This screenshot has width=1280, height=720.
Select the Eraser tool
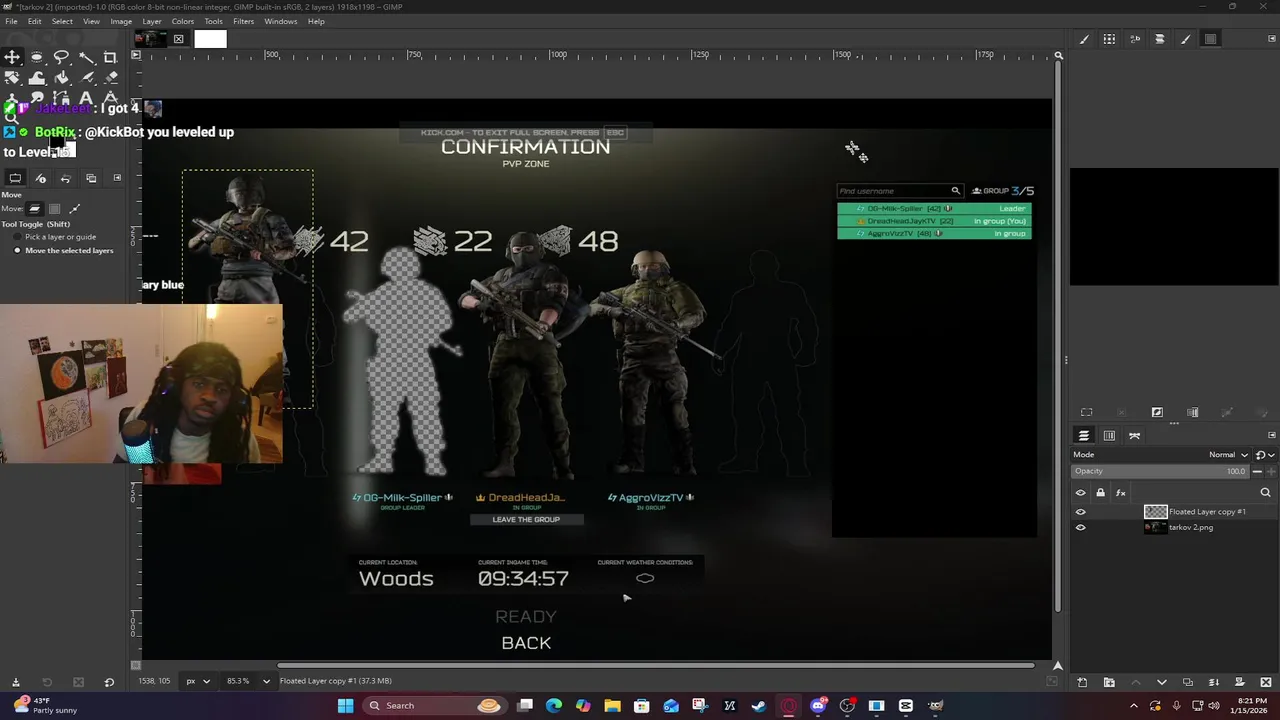pyautogui.click(x=110, y=77)
